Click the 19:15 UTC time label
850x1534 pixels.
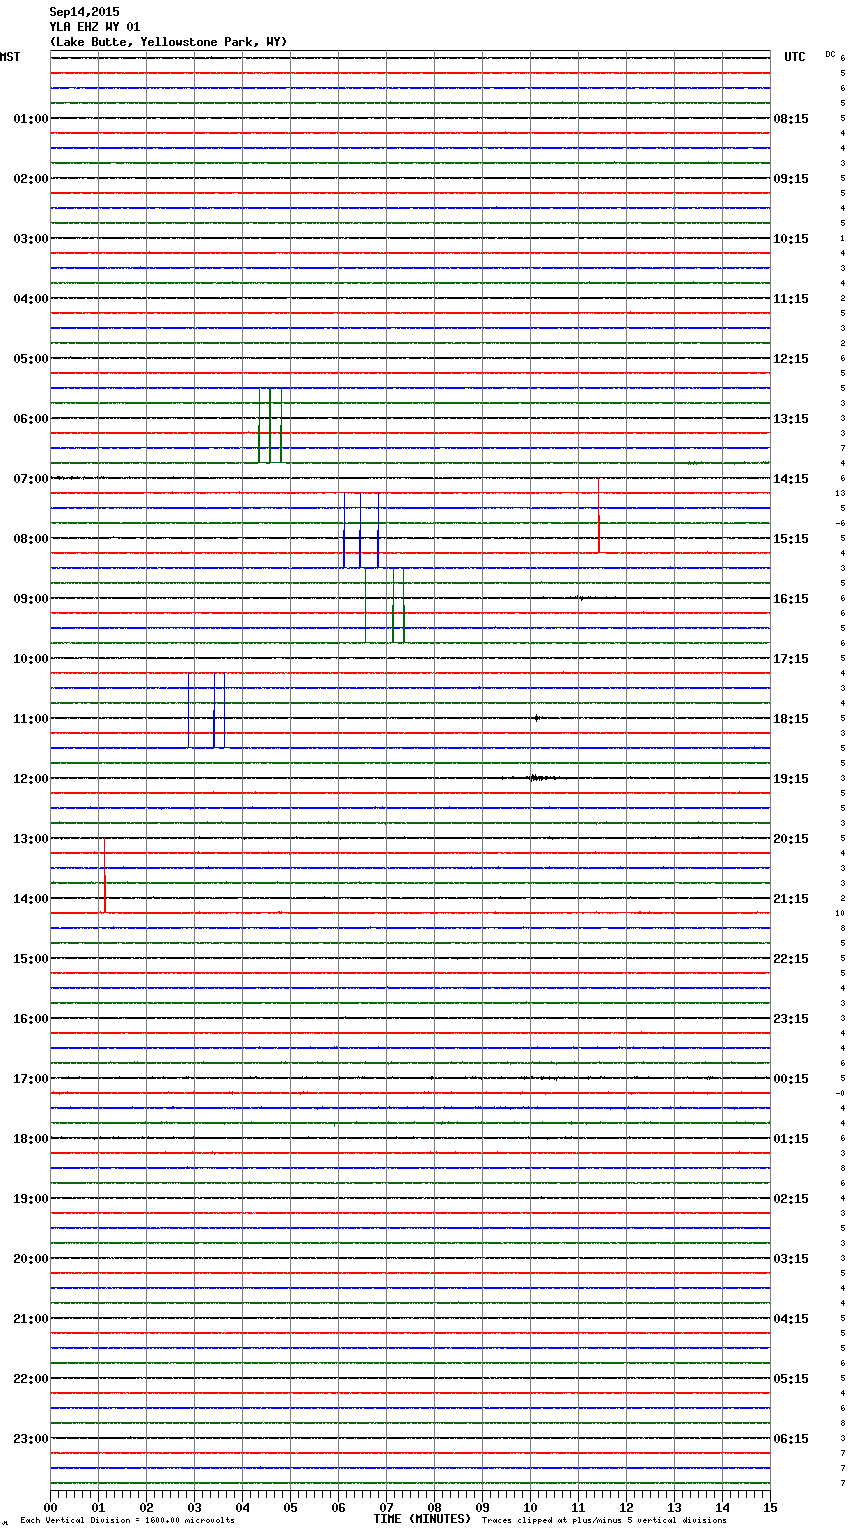pyautogui.click(x=791, y=779)
